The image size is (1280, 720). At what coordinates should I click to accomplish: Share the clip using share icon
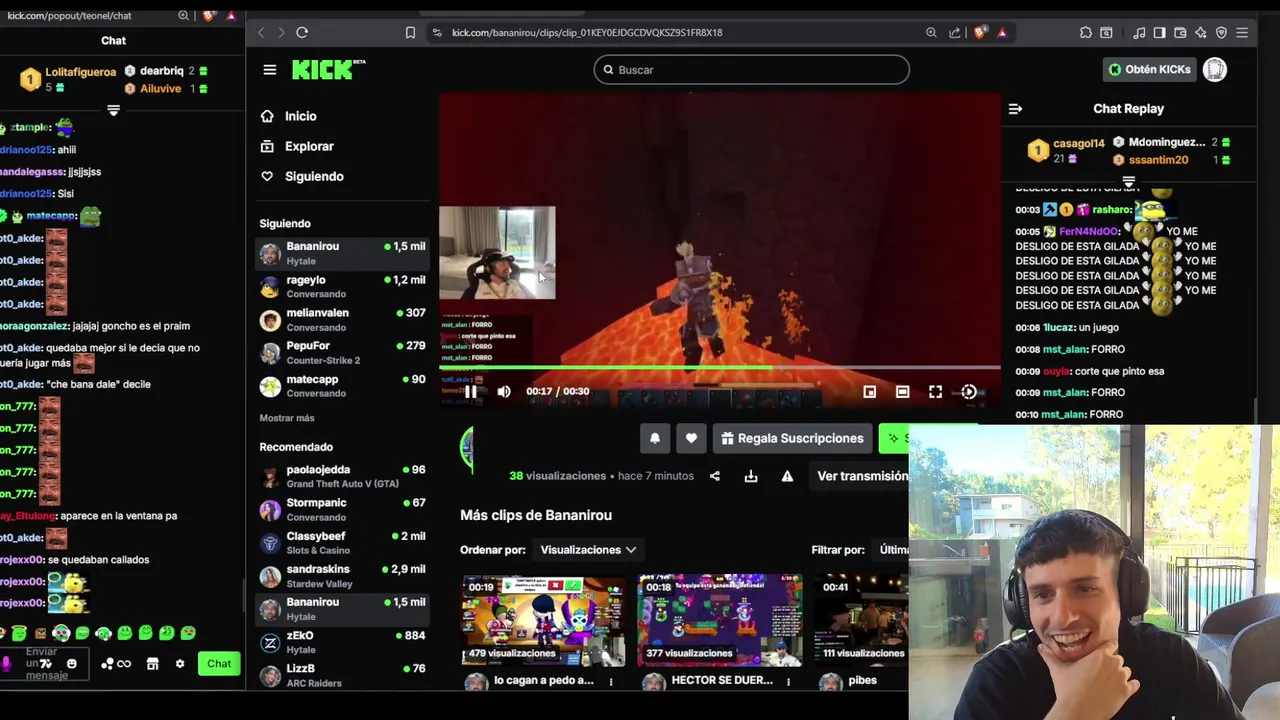click(715, 476)
